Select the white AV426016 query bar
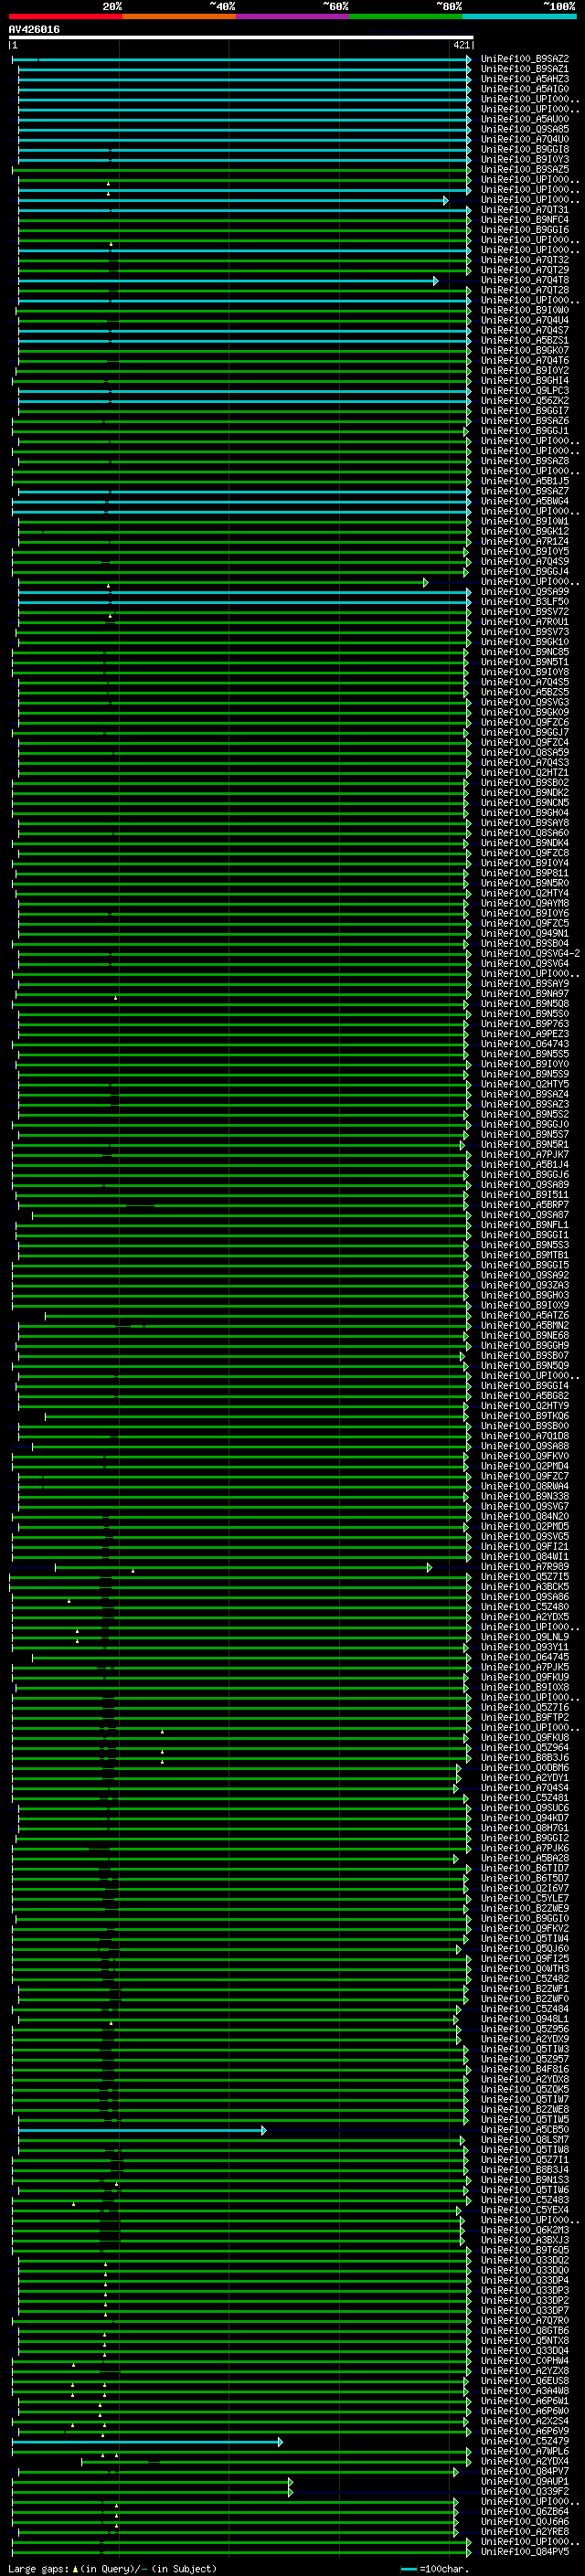The image size is (585, 2576). [241, 37]
